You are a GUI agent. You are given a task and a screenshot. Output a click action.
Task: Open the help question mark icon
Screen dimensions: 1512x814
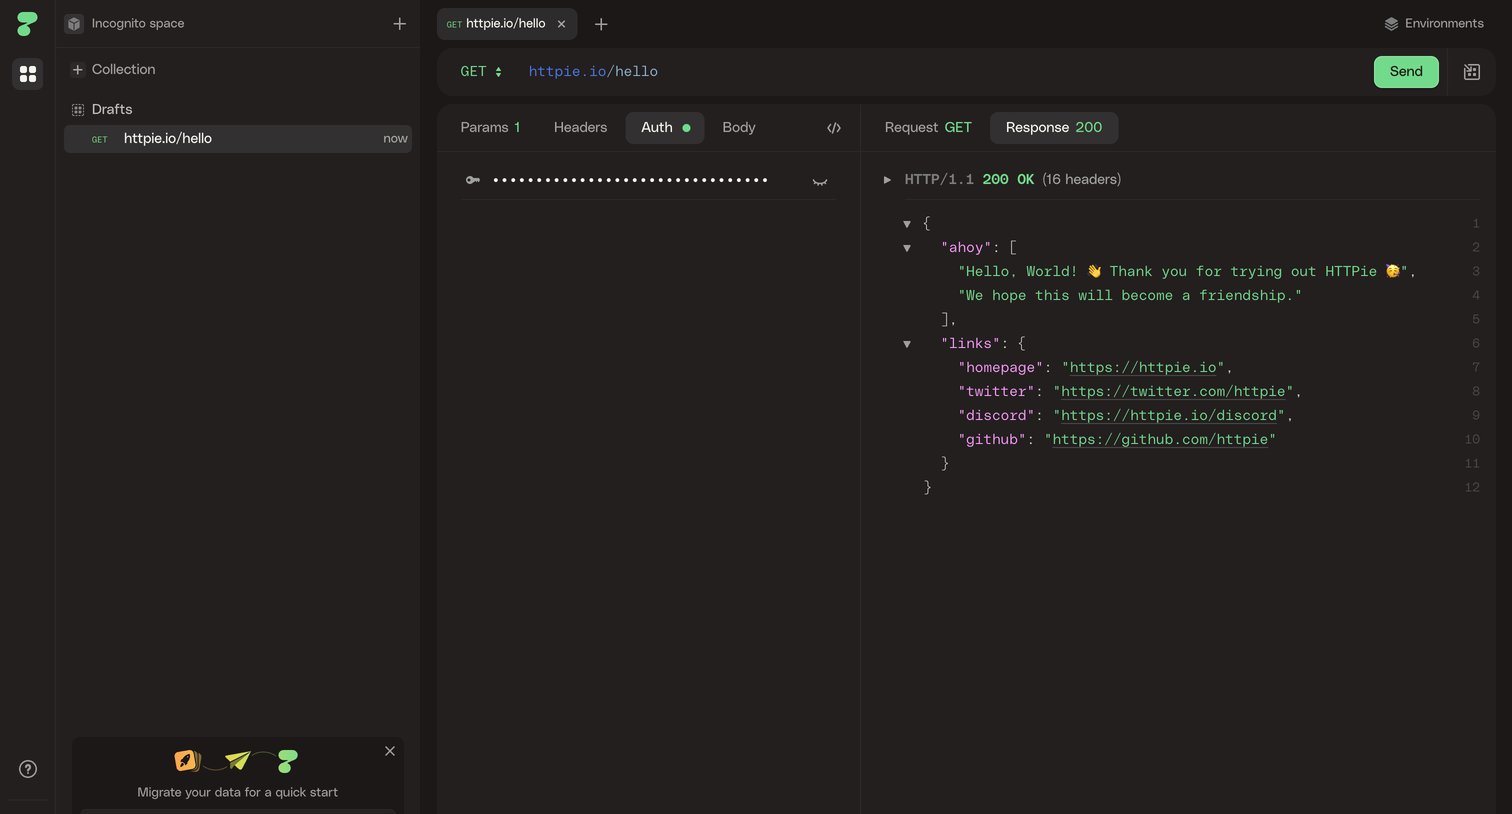click(28, 769)
